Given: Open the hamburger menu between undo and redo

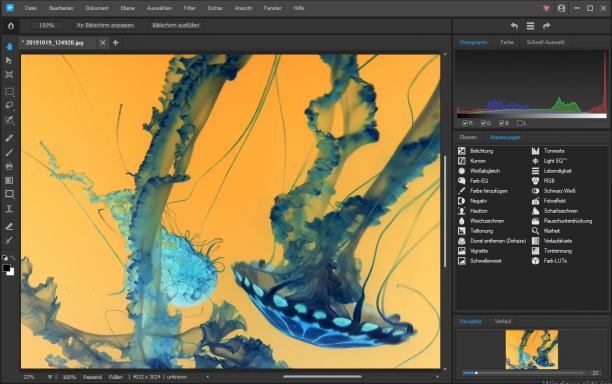Looking at the screenshot, I should (x=530, y=26).
